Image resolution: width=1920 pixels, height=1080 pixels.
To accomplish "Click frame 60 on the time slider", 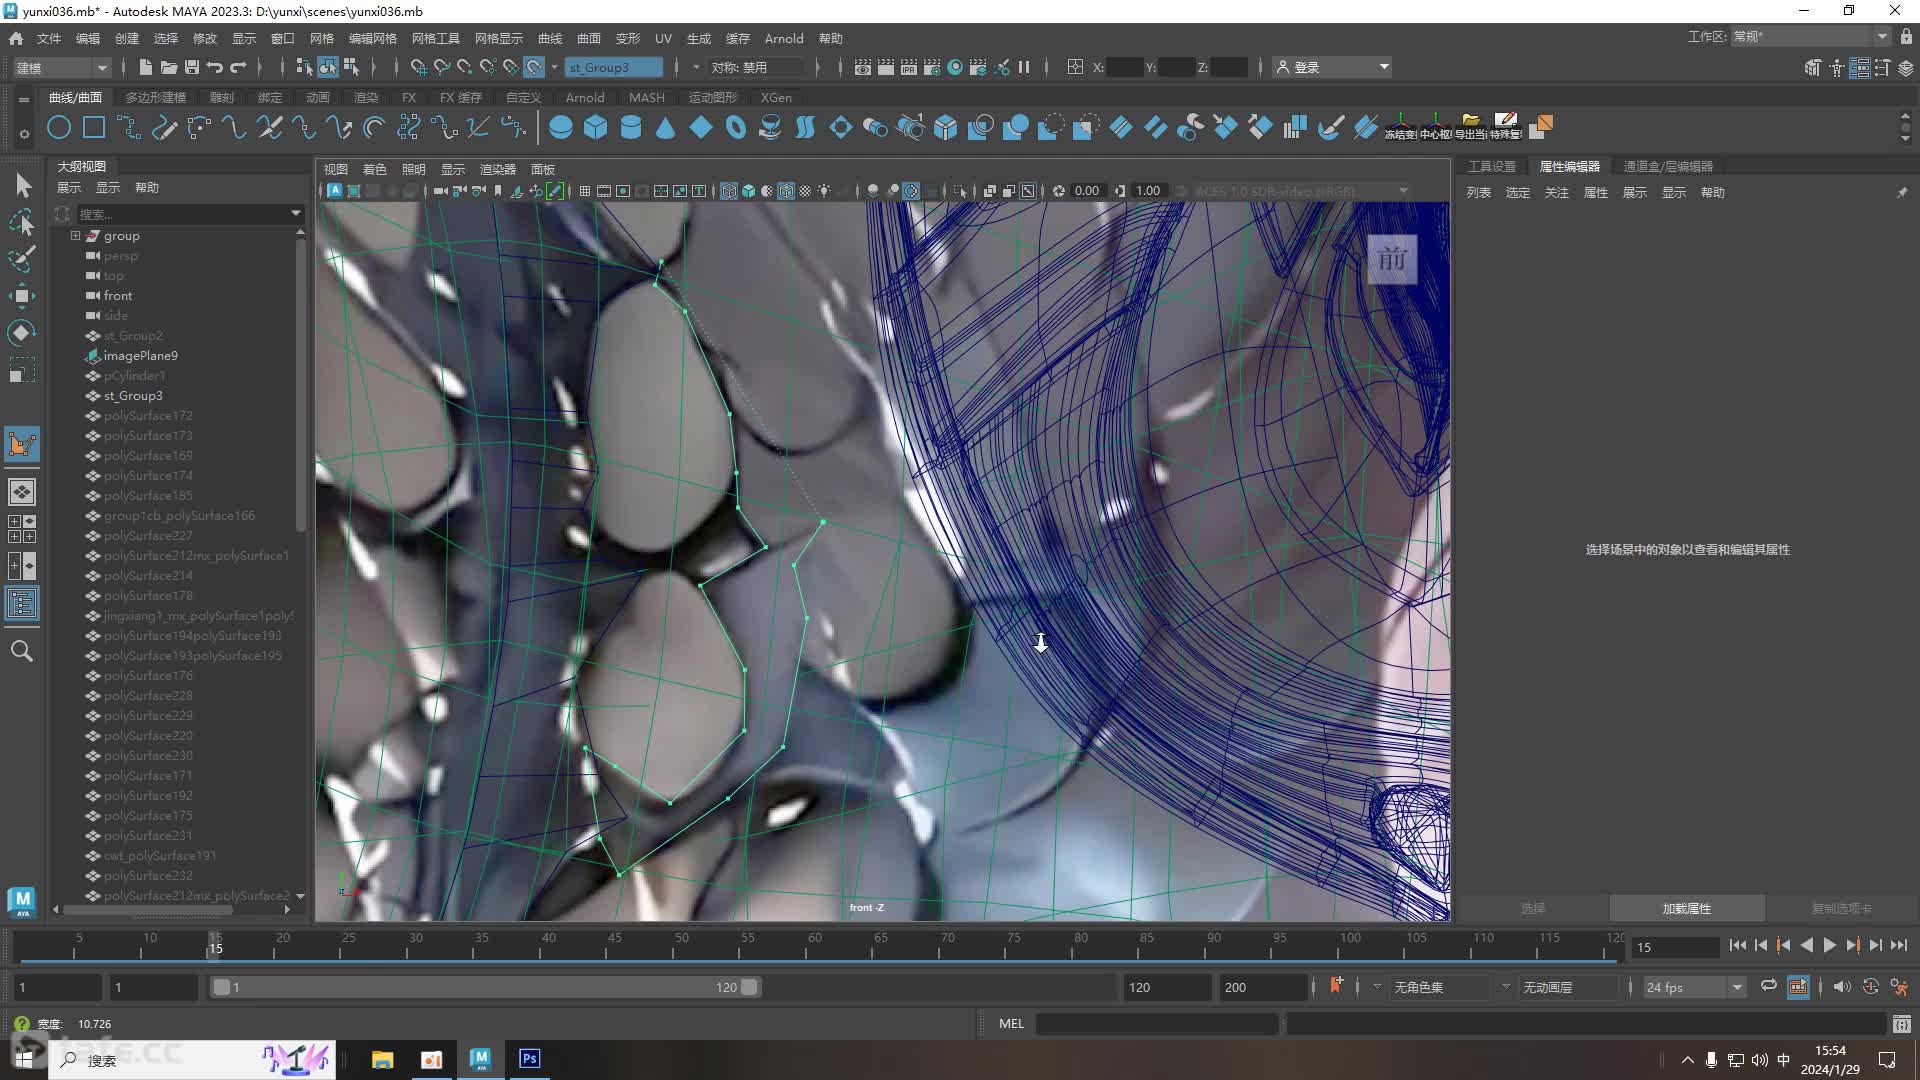I will coord(814,945).
